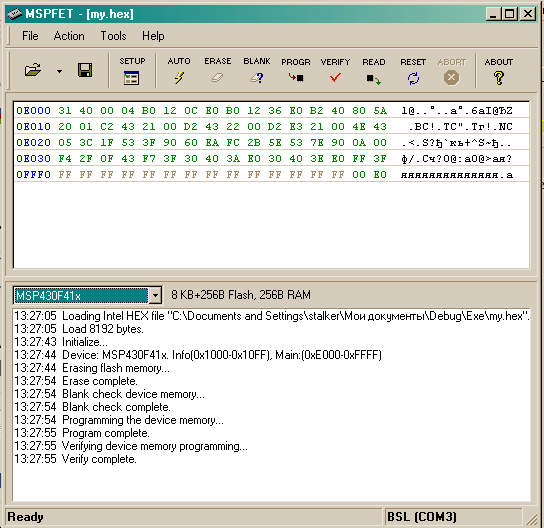Select log line "Verifying device memory programming..."
Viewport: 544px width, 528px height.
[131, 446]
